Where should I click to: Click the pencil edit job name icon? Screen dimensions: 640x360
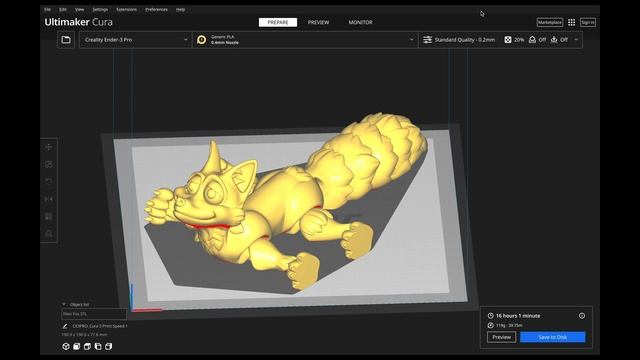pos(65,326)
